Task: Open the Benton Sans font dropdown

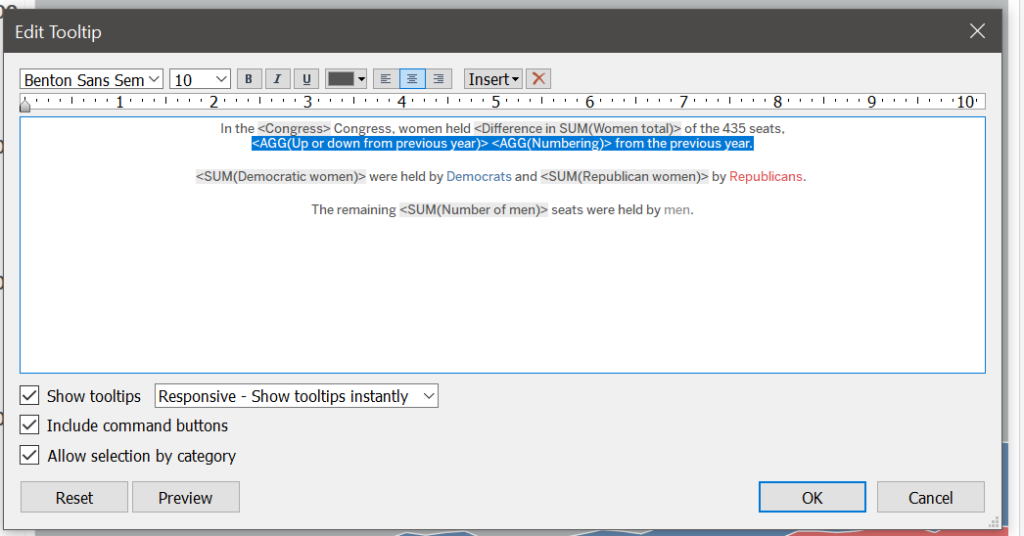Action: (91, 80)
